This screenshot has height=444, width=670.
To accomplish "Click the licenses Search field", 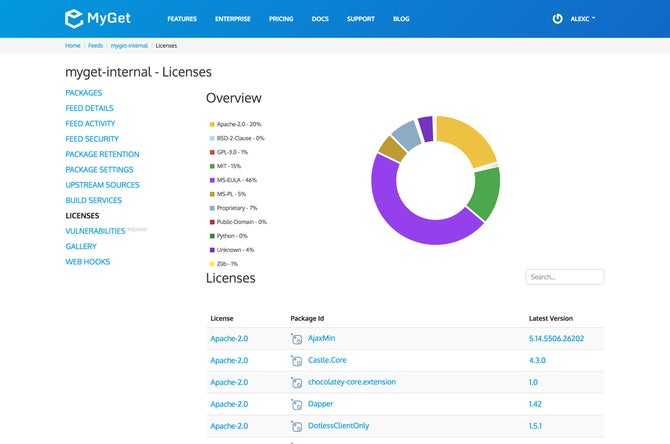I will click(x=564, y=277).
